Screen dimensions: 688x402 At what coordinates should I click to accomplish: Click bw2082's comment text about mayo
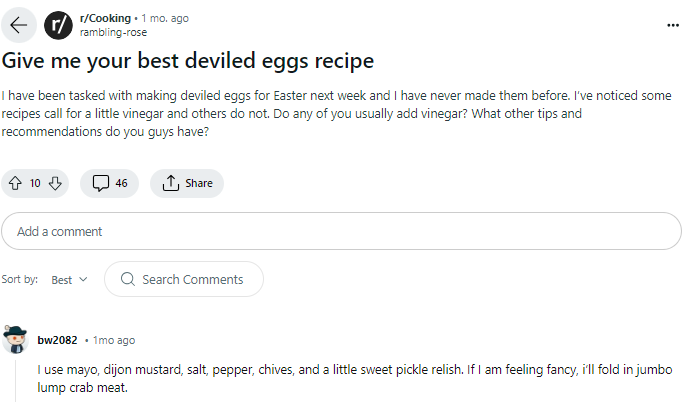[340, 378]
